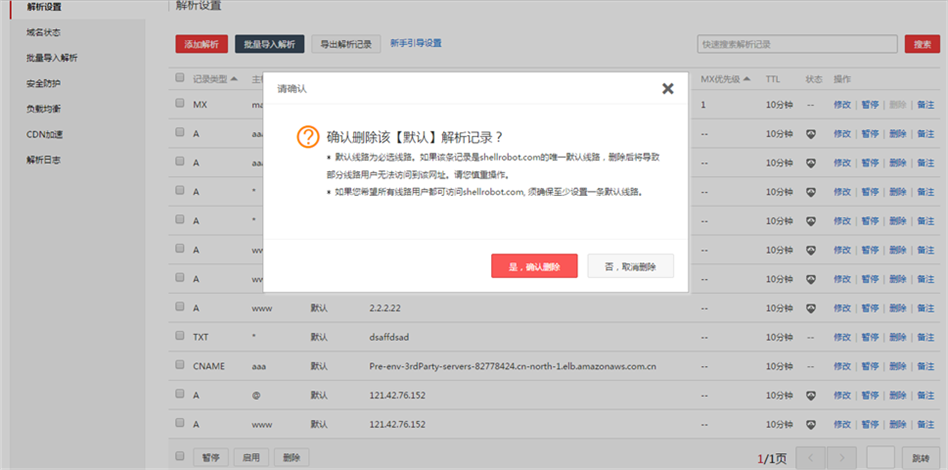Viewport: 948px width, 470px height.
Task: Click the next page arrow
Action: click(x=841, y=457)
